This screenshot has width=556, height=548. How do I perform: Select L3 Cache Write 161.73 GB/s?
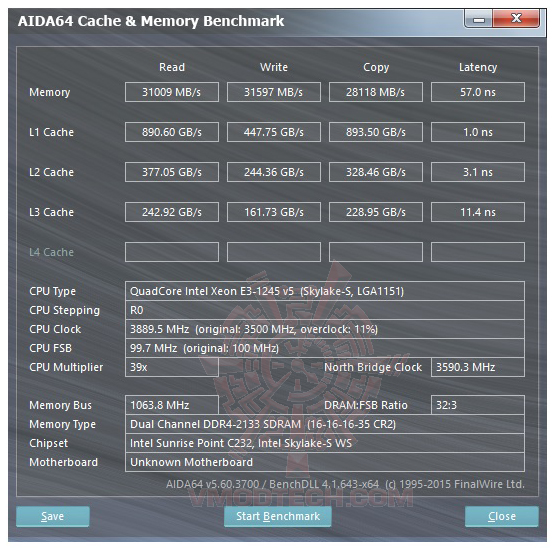(274, 212)
